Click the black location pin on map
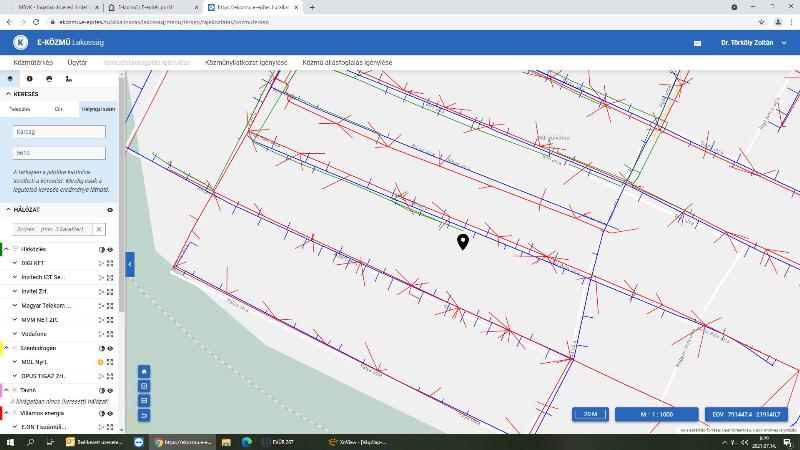 click(x=463, y=241)
